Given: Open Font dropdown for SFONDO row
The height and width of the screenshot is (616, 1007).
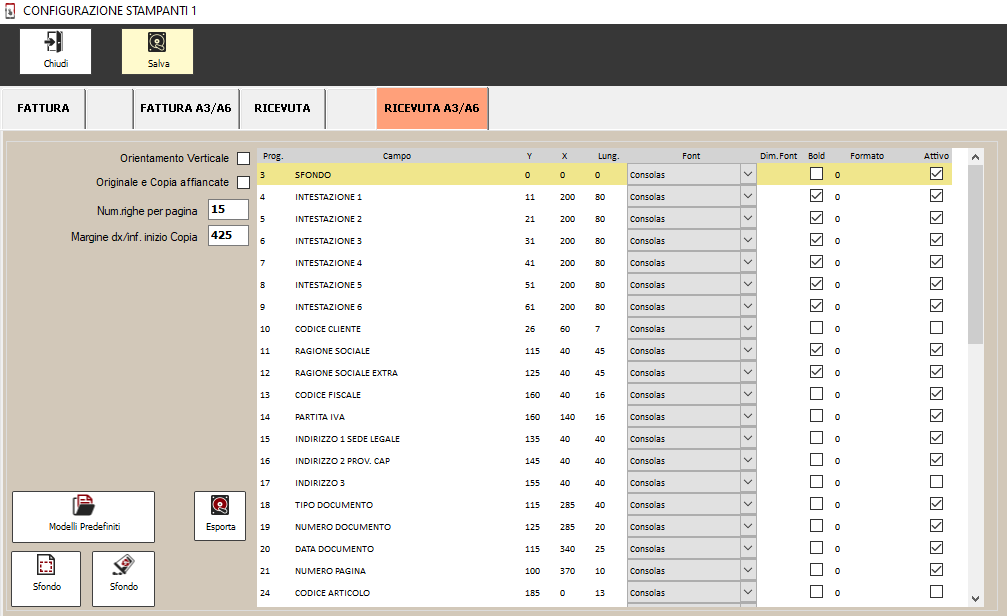Looking at the screenshot, I should pos(747,174).
